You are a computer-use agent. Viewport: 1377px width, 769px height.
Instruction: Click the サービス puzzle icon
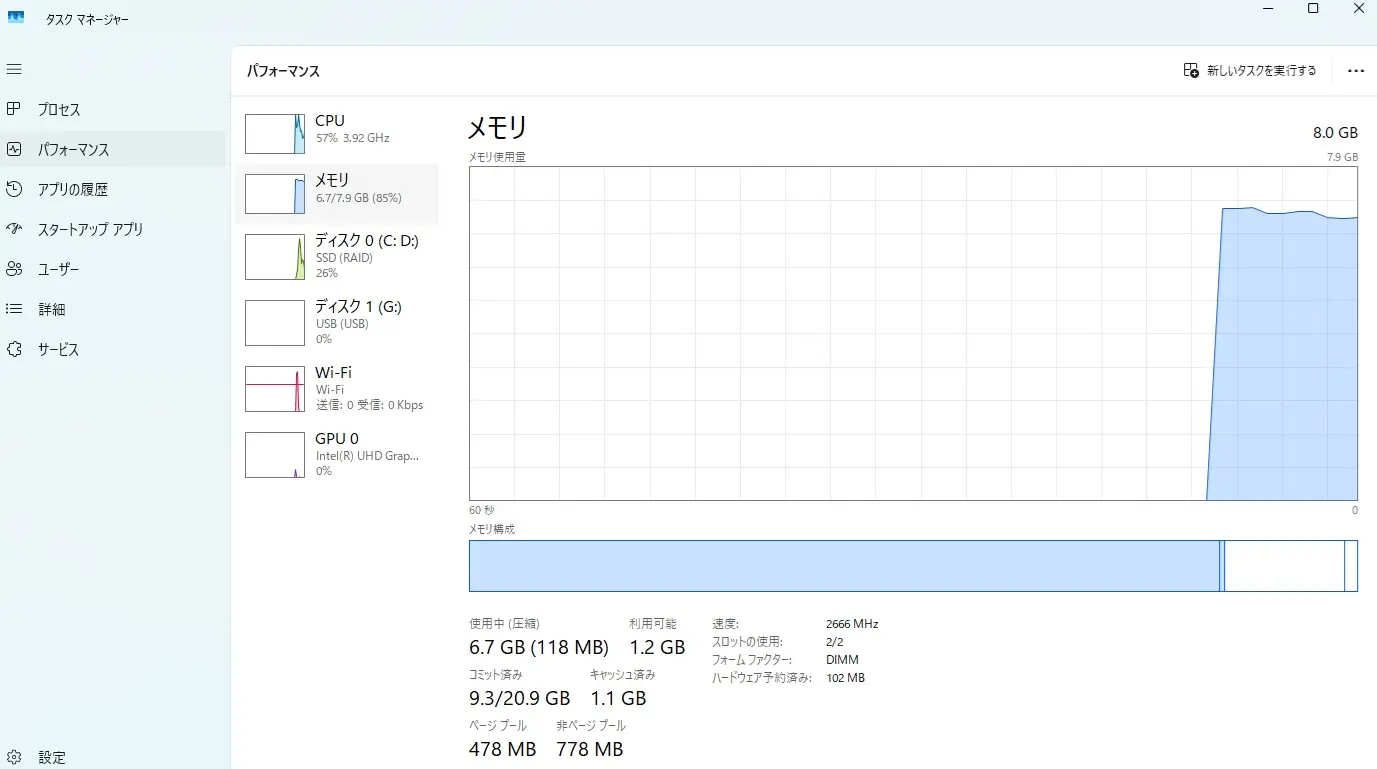point(14,349)
